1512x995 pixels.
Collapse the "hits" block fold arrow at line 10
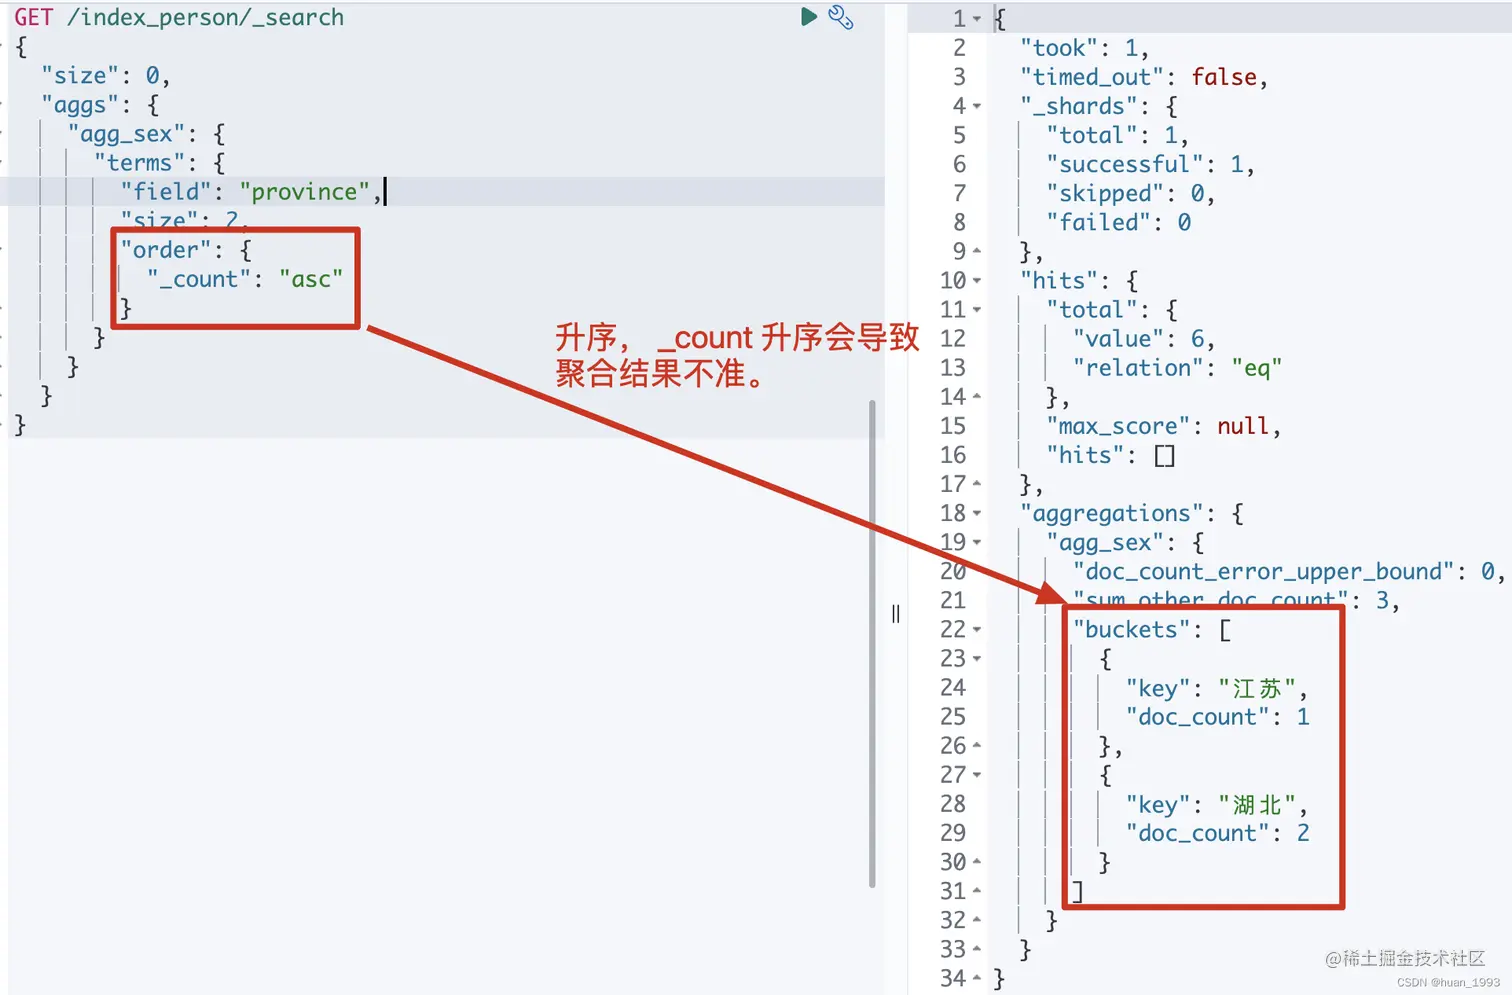(x=977, y=281)
